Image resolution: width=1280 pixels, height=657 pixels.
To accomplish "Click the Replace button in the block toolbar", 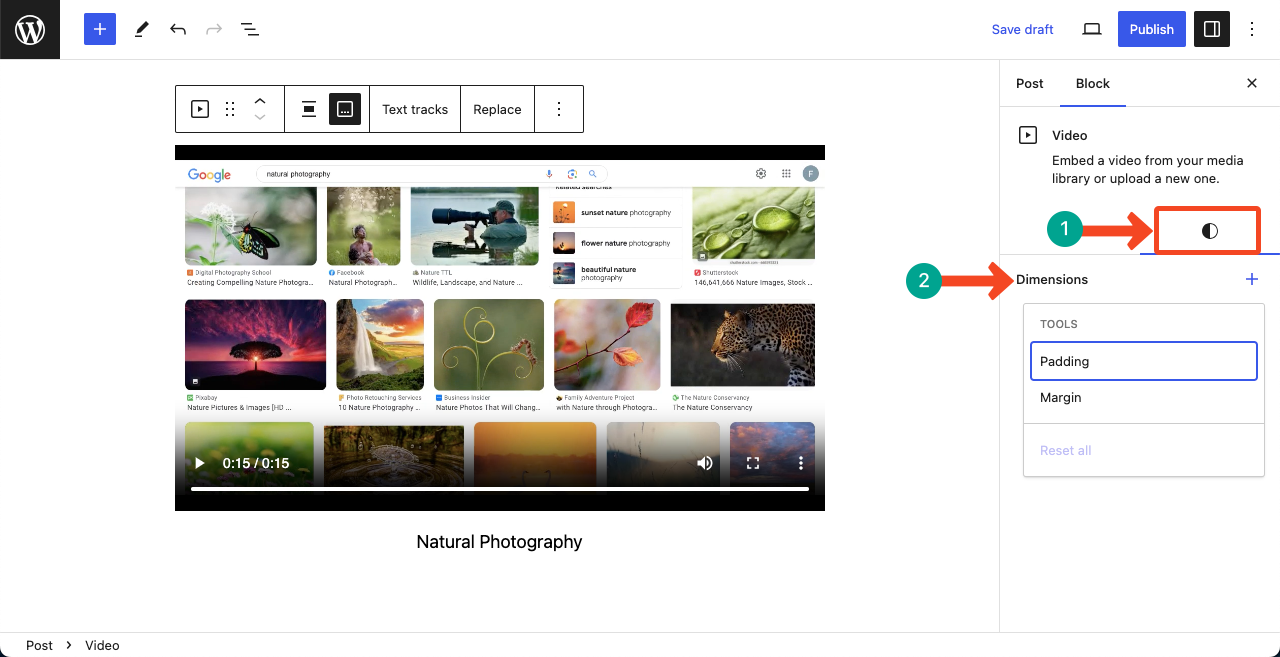I will click(497, 108).
